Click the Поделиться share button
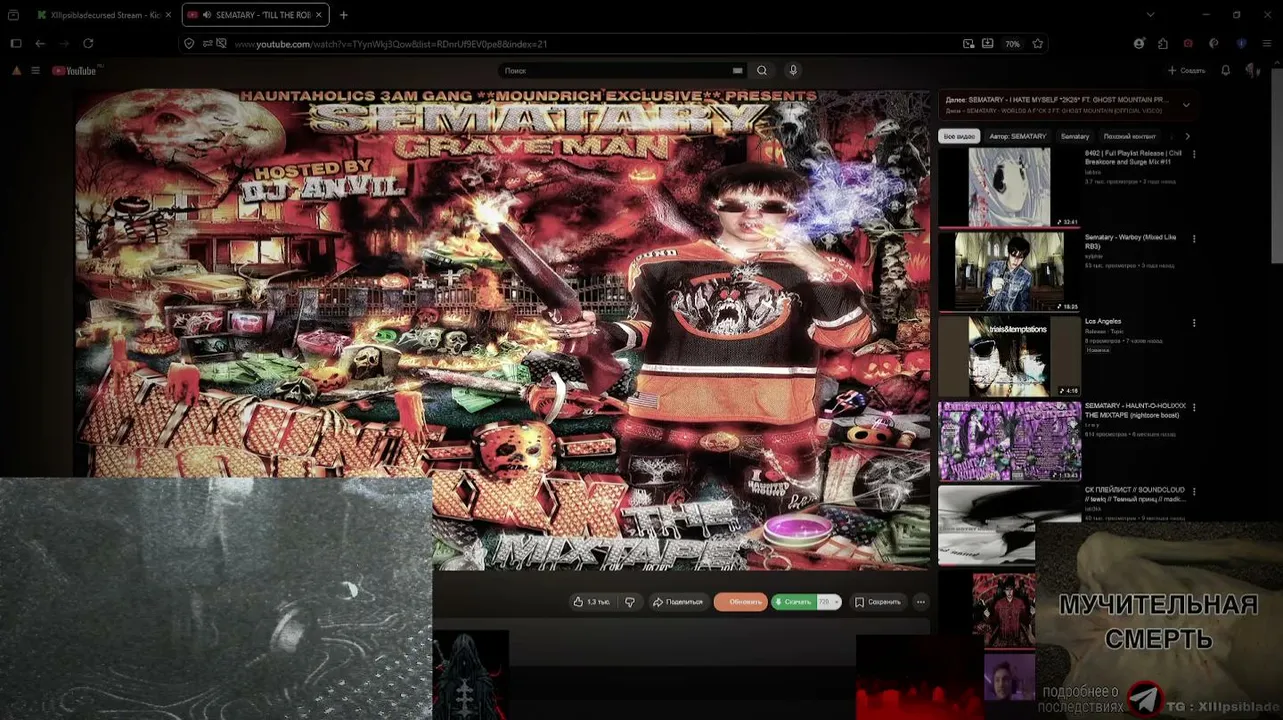Screen dimensions: 1283x720 pyautogui.click(x=677, y=602)
